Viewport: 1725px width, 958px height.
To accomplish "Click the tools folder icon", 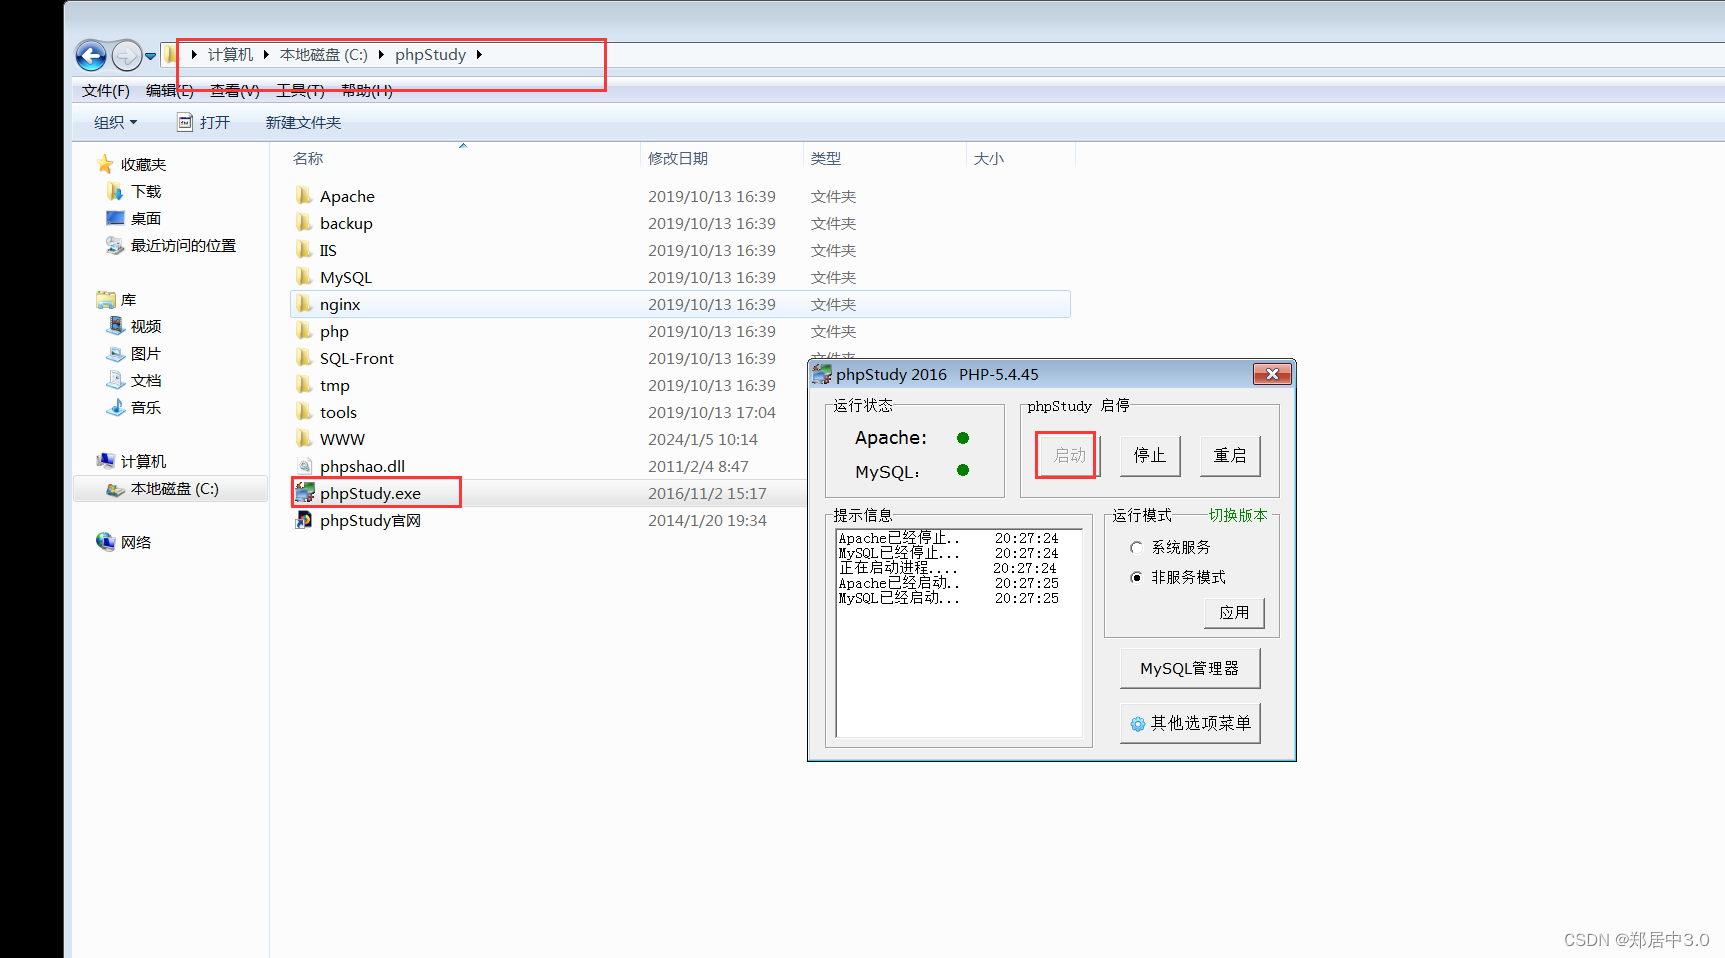I will coord(304,411).
